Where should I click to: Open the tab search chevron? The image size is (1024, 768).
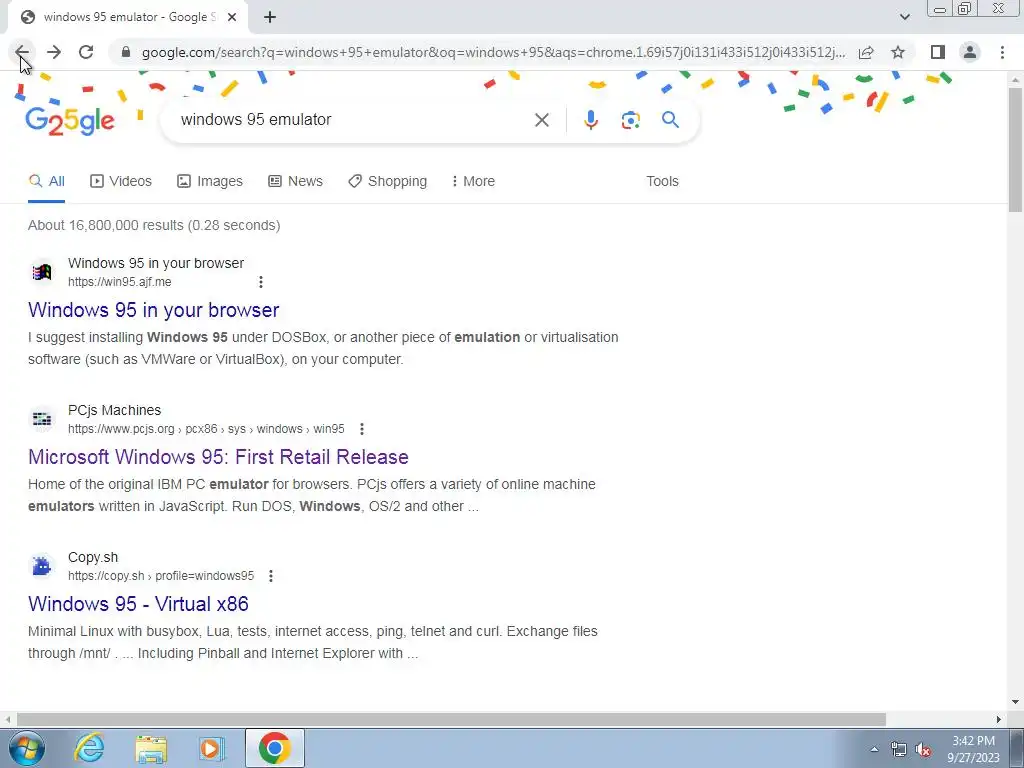(x=904, y=17)
